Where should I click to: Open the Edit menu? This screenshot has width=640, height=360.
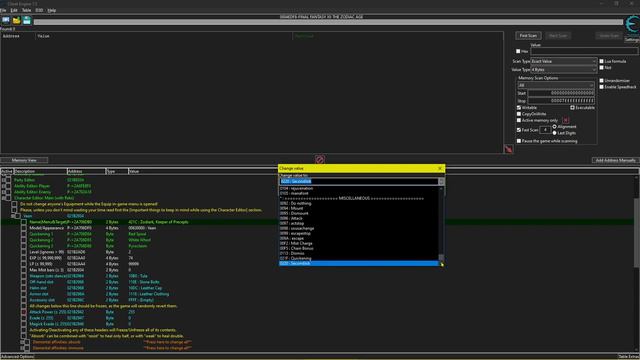click(14, 10)
